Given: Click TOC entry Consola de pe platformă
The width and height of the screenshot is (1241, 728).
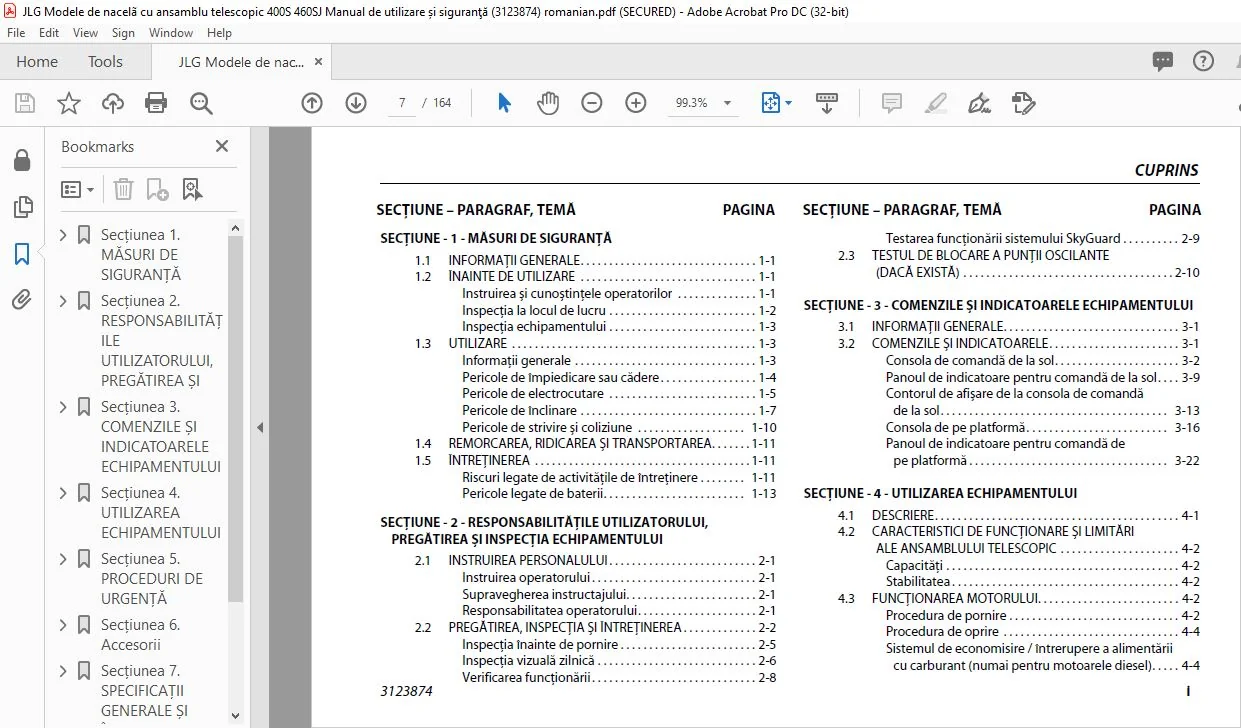Looking at the screenshot, I should pyautogui.click(x=1043, y=428).
